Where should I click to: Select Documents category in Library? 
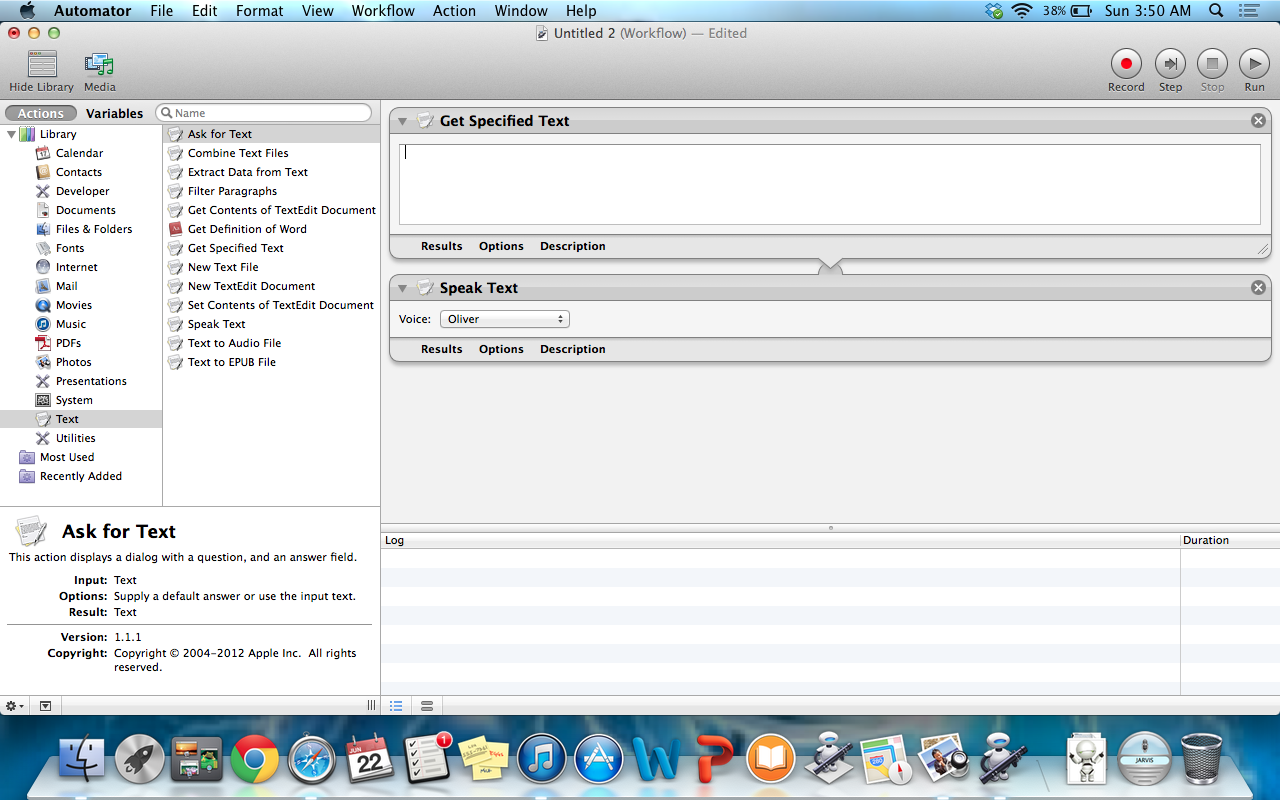coord(85,210)
